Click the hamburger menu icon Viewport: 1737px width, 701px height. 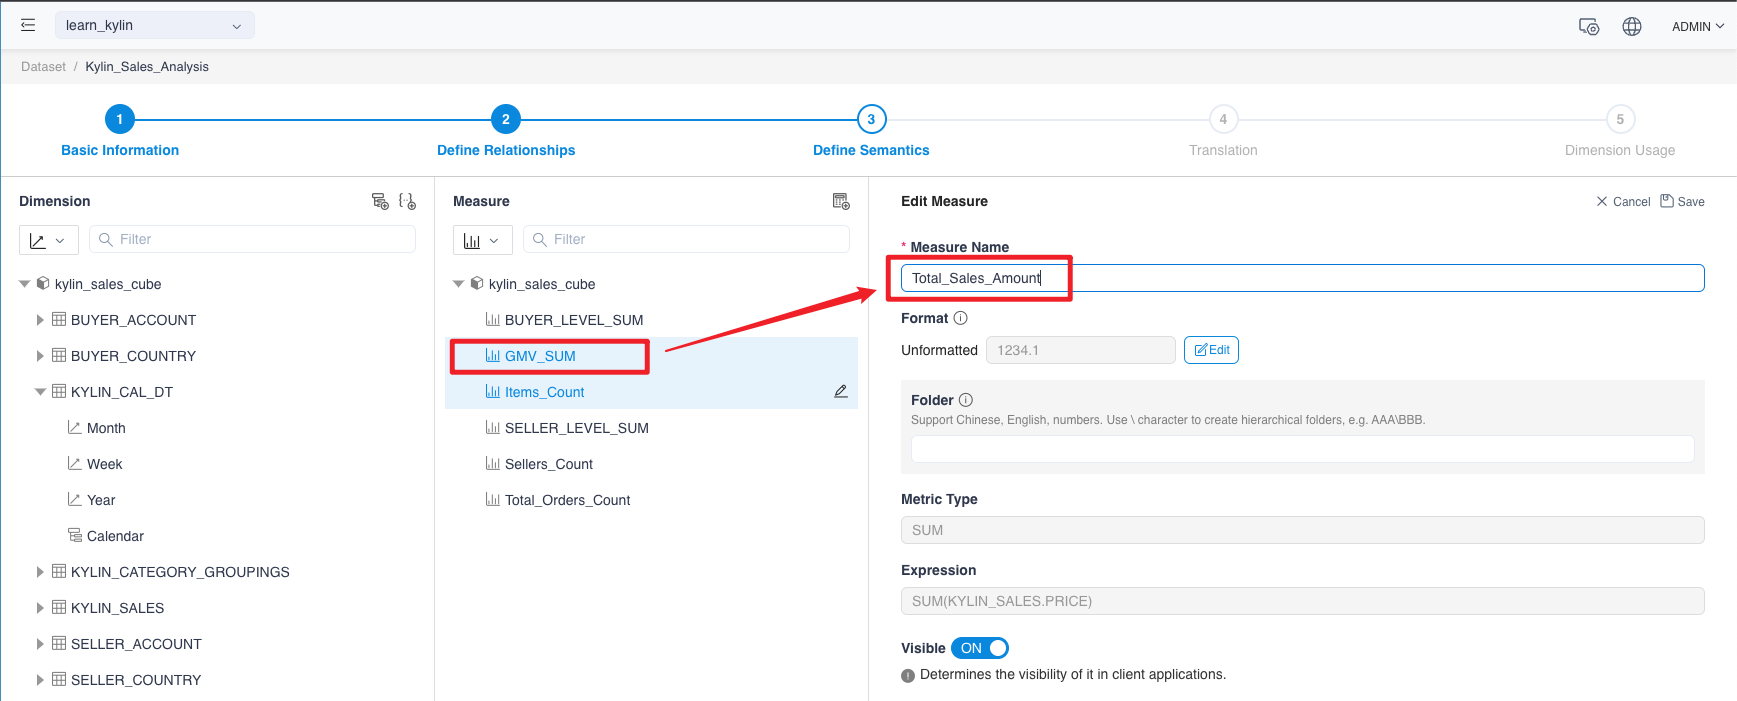28,25
